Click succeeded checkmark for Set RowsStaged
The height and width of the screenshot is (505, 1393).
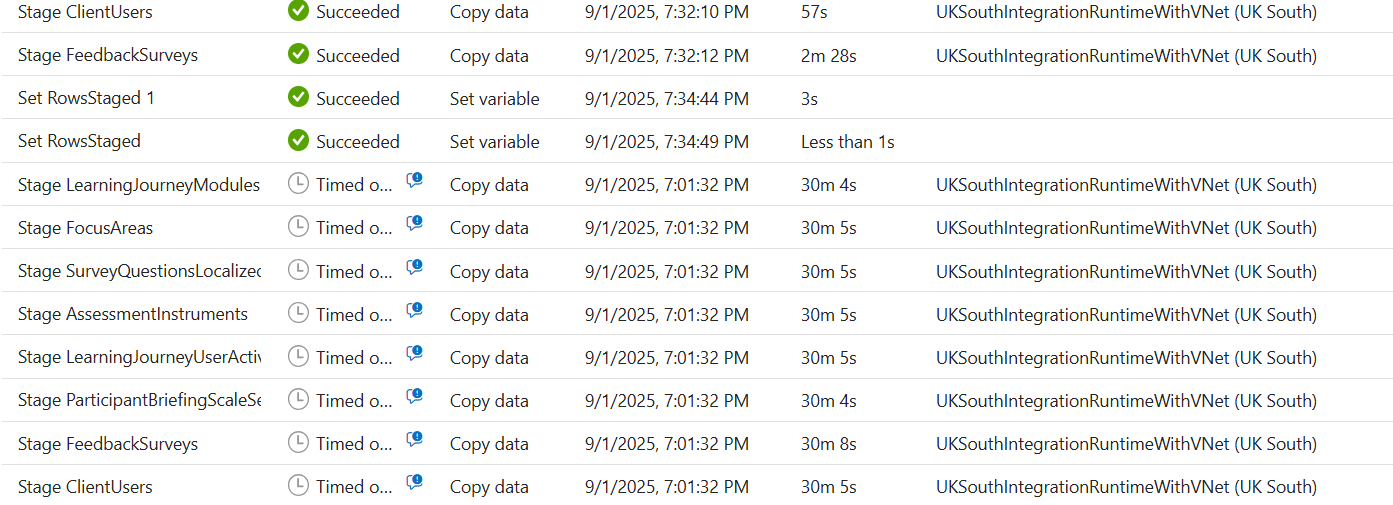point(298,141)
